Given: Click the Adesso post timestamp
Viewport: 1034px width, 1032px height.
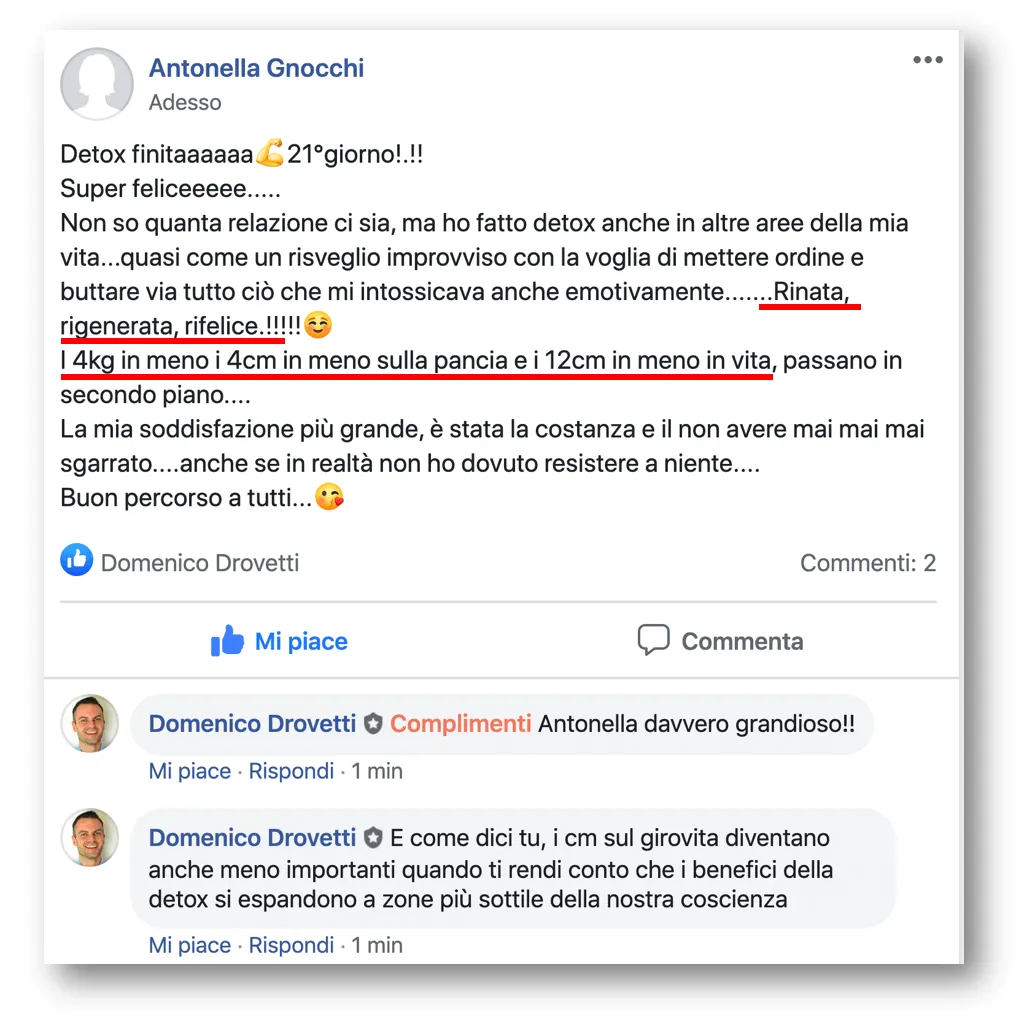Looking at the screenshot, I should coord(185,102).
